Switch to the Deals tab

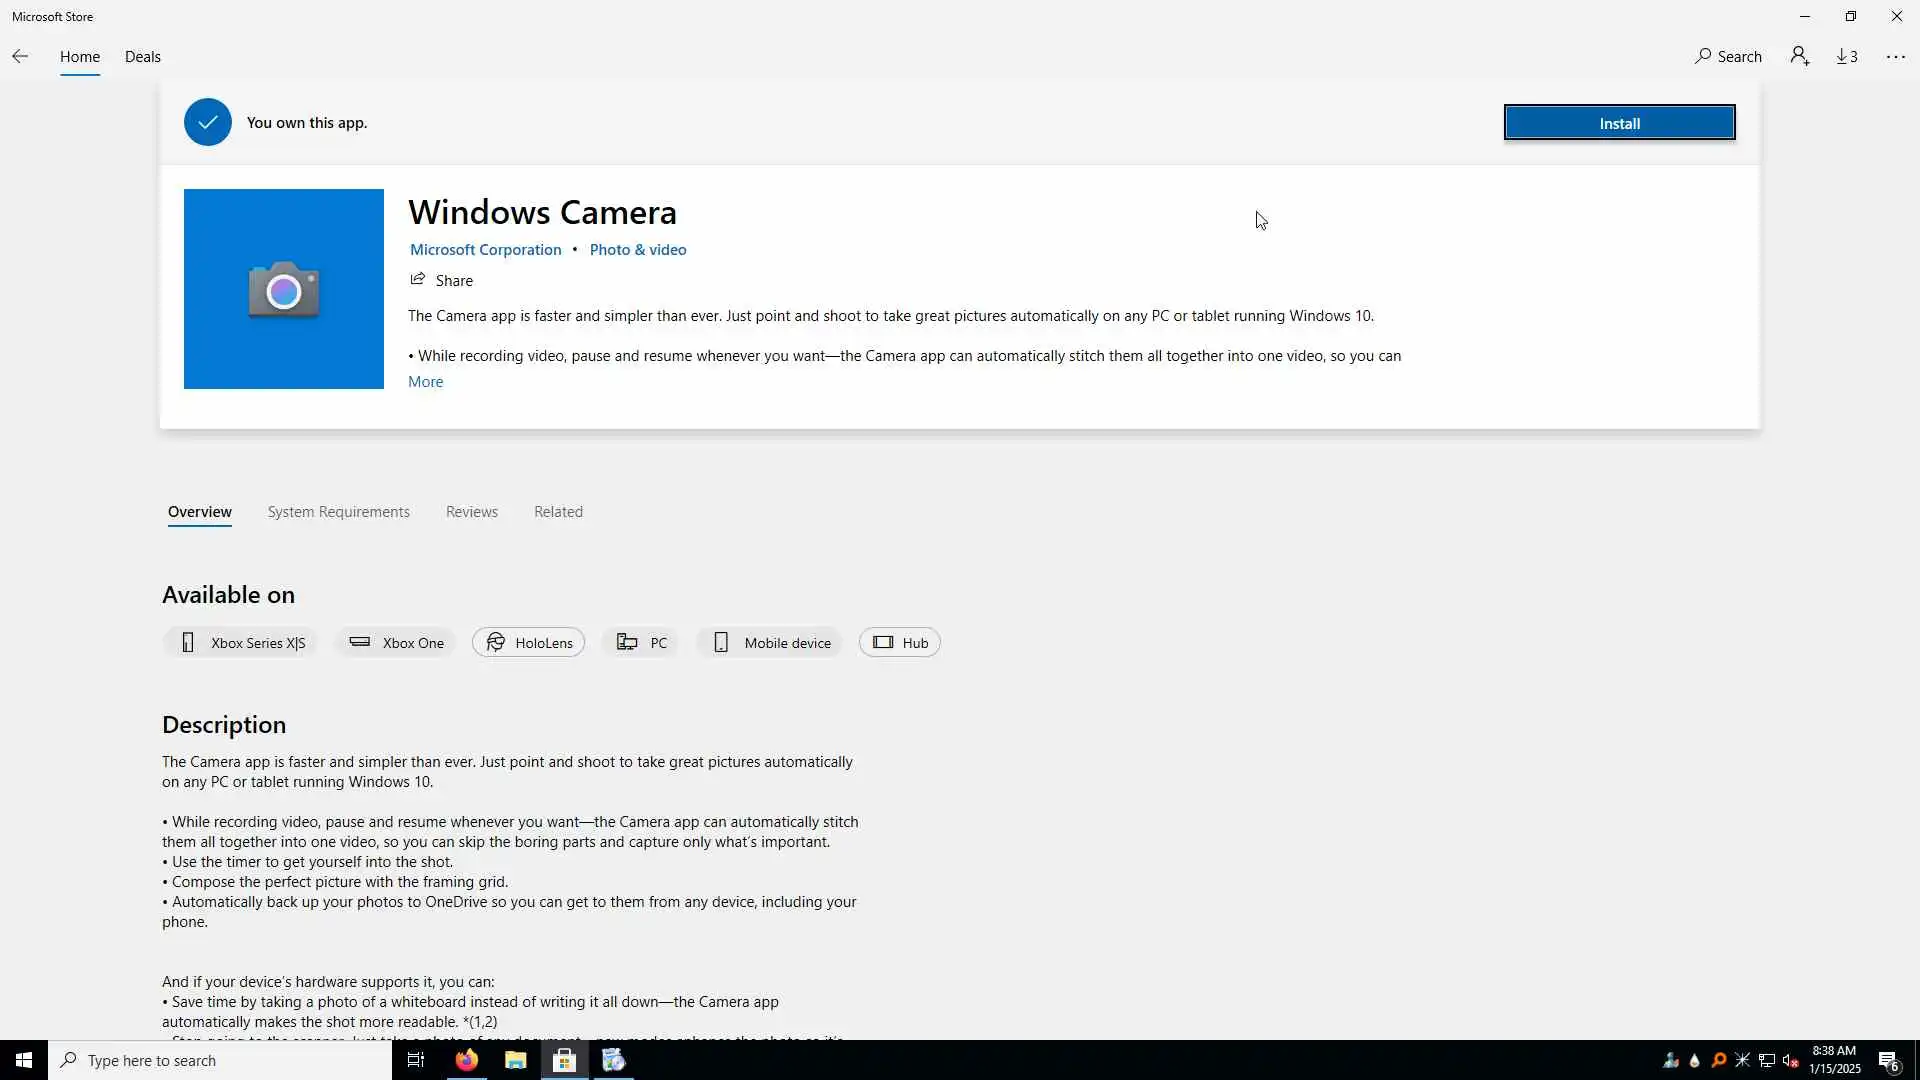pos(142,56)
